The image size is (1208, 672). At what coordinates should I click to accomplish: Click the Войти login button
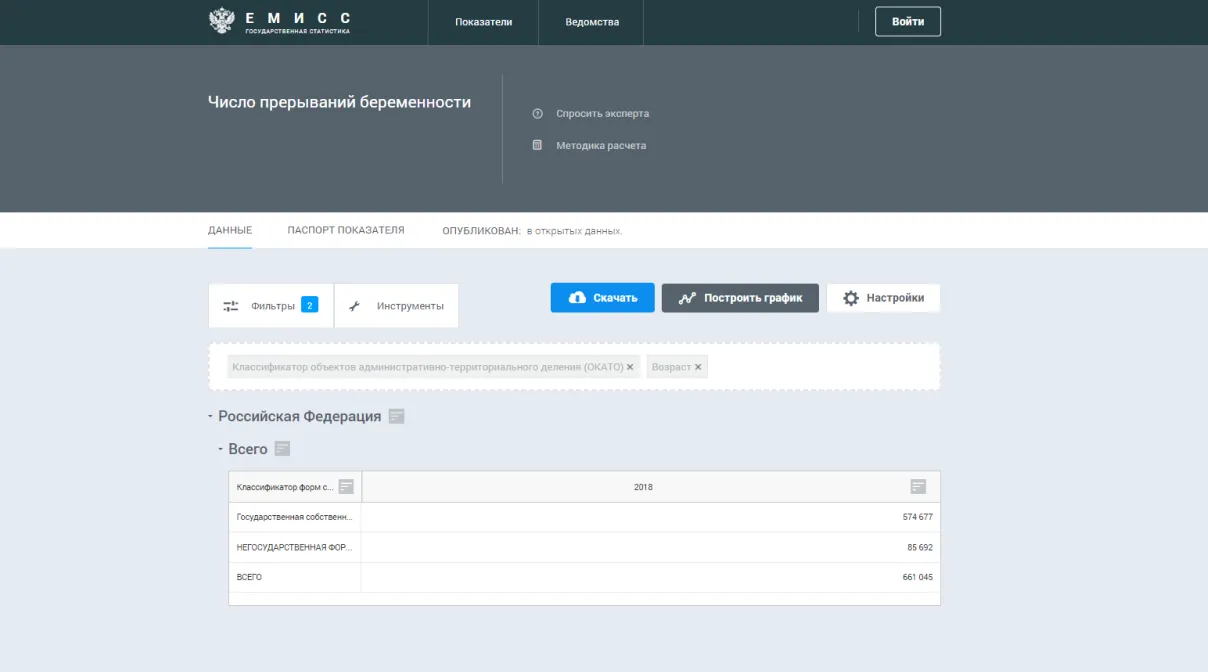907,22
